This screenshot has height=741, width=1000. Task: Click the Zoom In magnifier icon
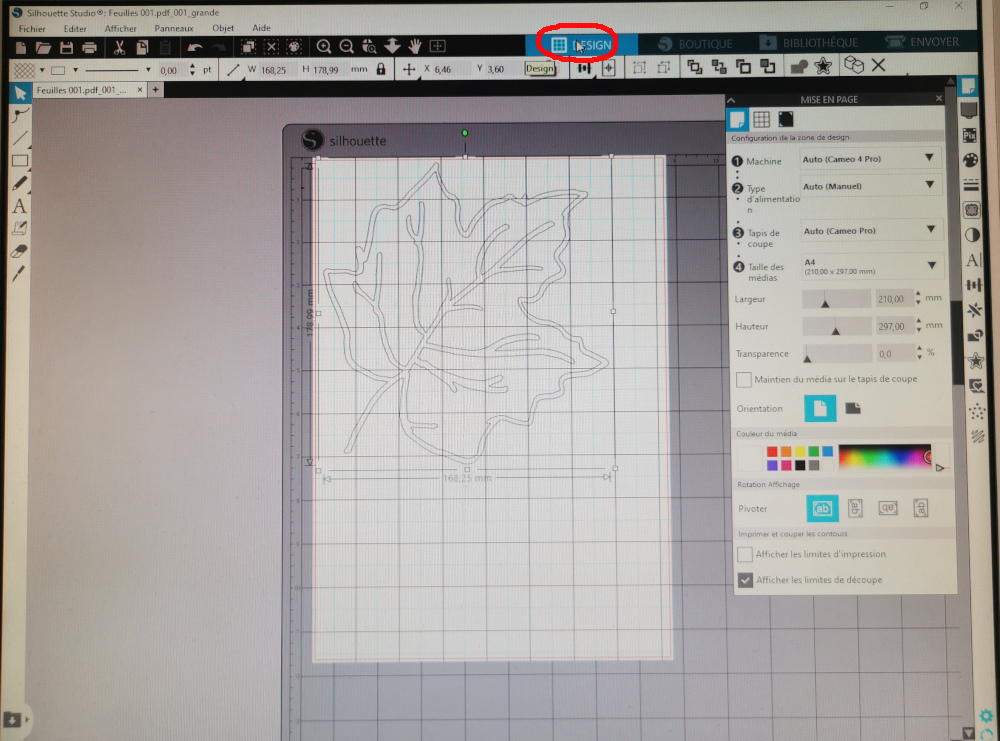324,46
